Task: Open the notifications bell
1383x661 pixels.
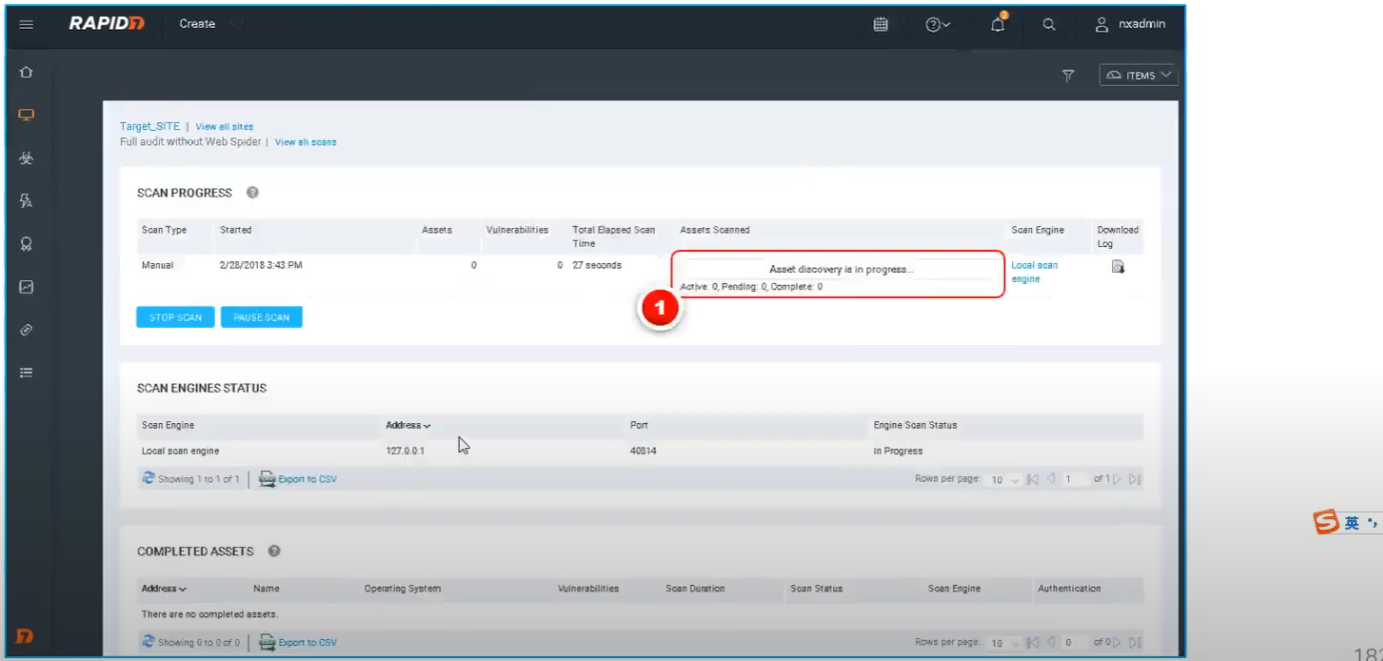Action: 998,23
